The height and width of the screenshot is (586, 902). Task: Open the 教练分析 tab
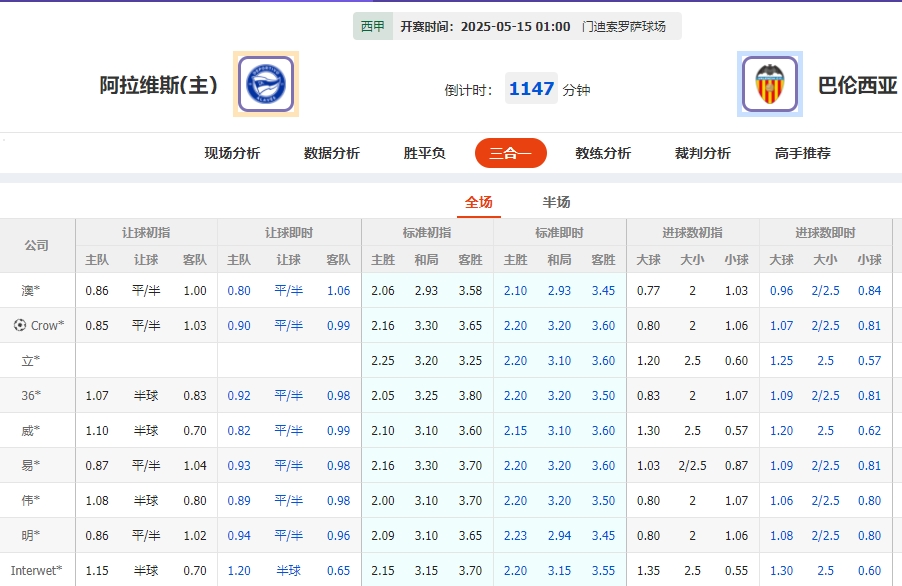(603, 154)
